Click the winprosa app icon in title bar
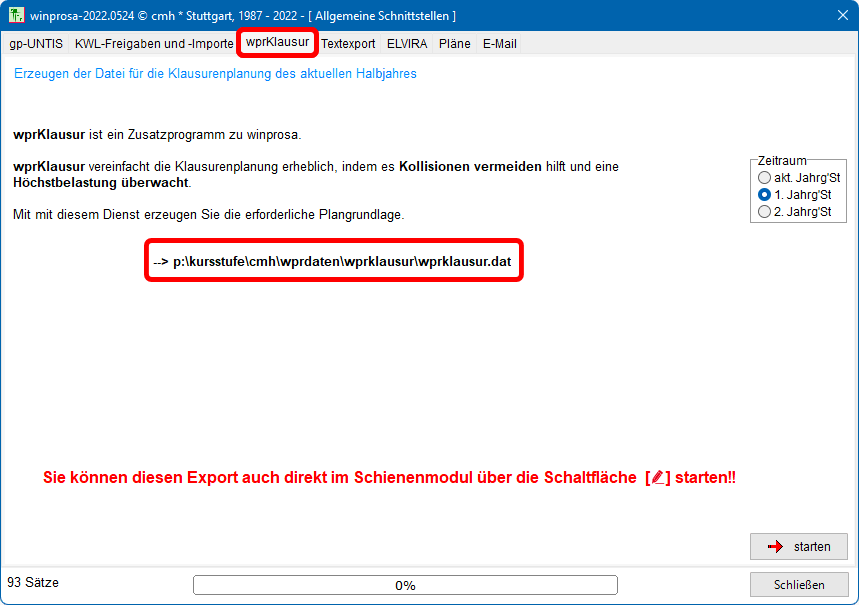The image size is (859, 605). (15, 15)
